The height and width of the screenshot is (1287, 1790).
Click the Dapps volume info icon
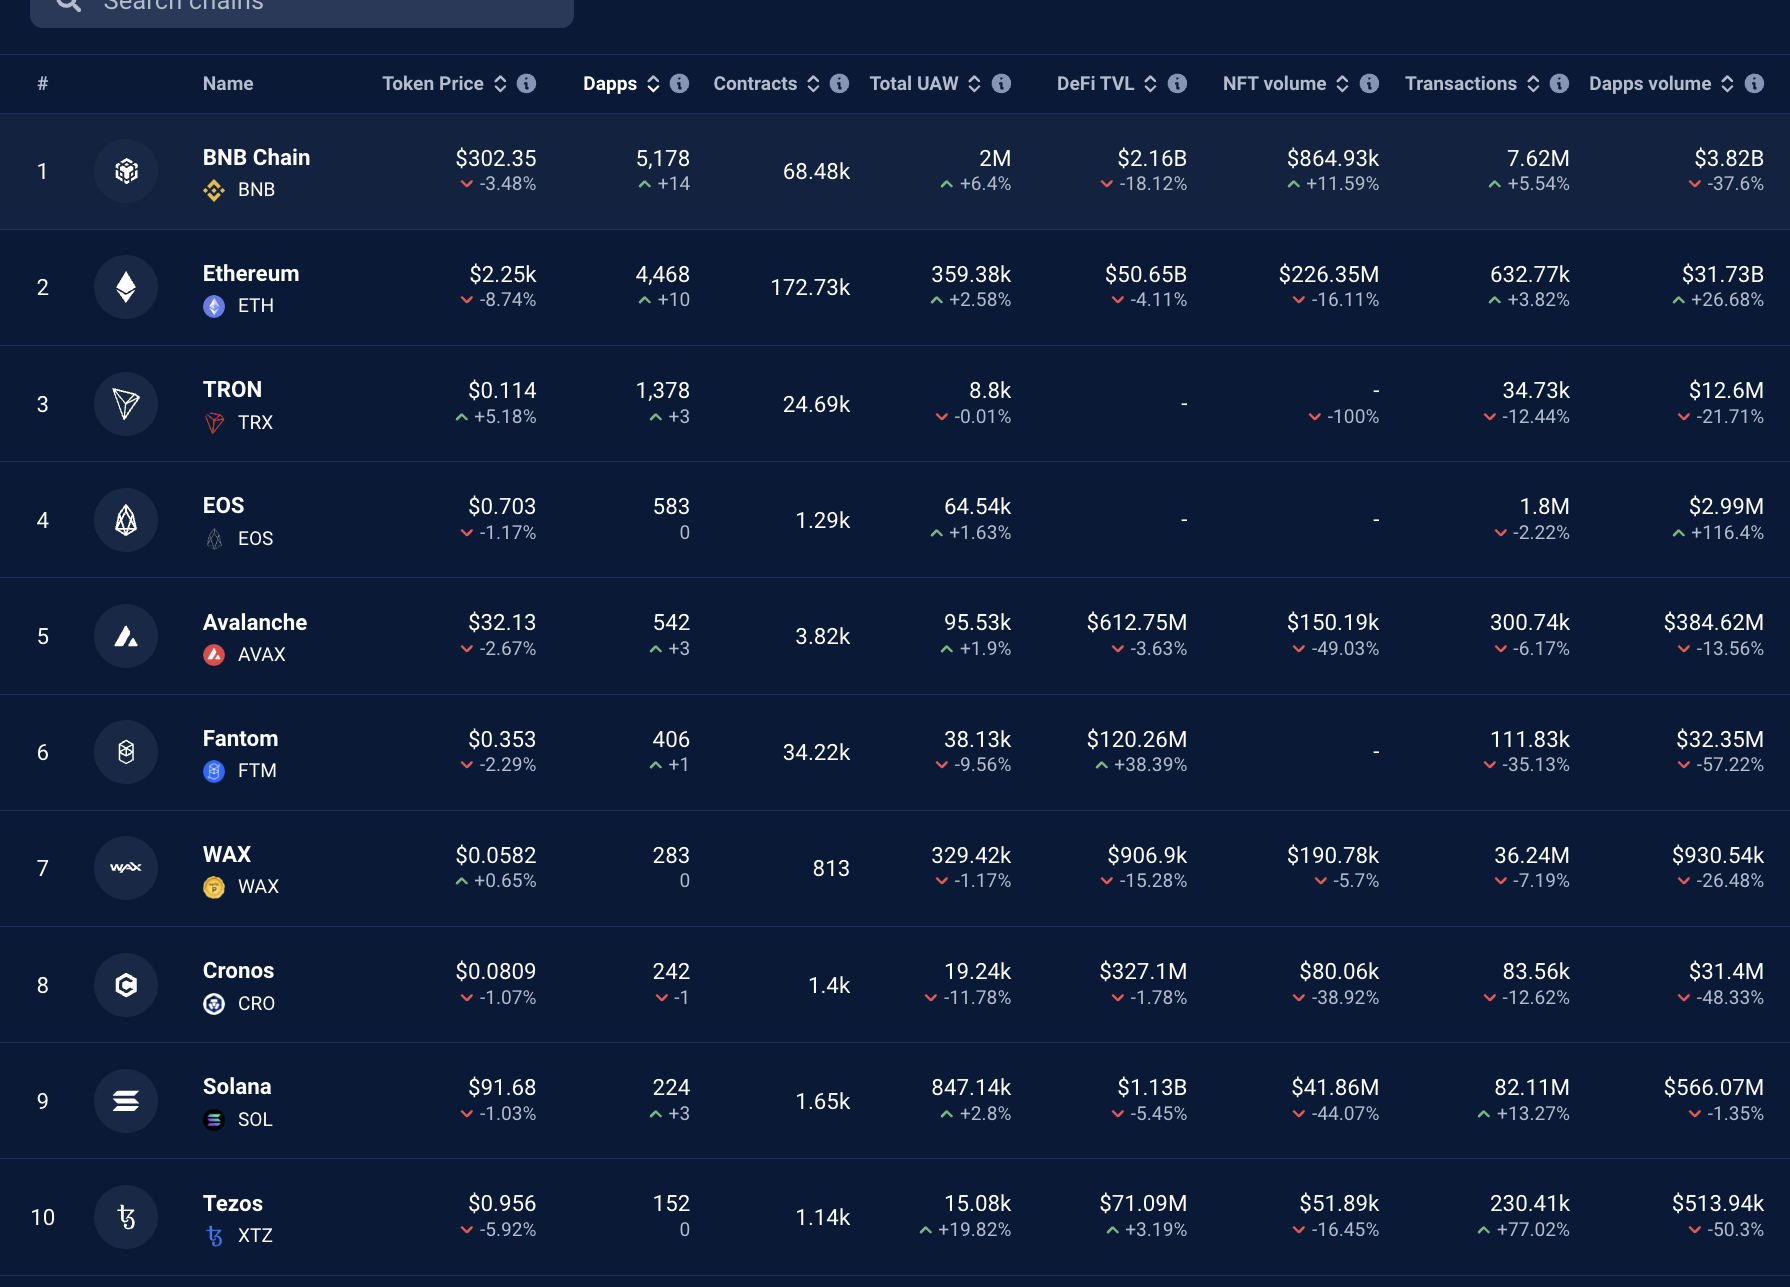pos(1754,84)
